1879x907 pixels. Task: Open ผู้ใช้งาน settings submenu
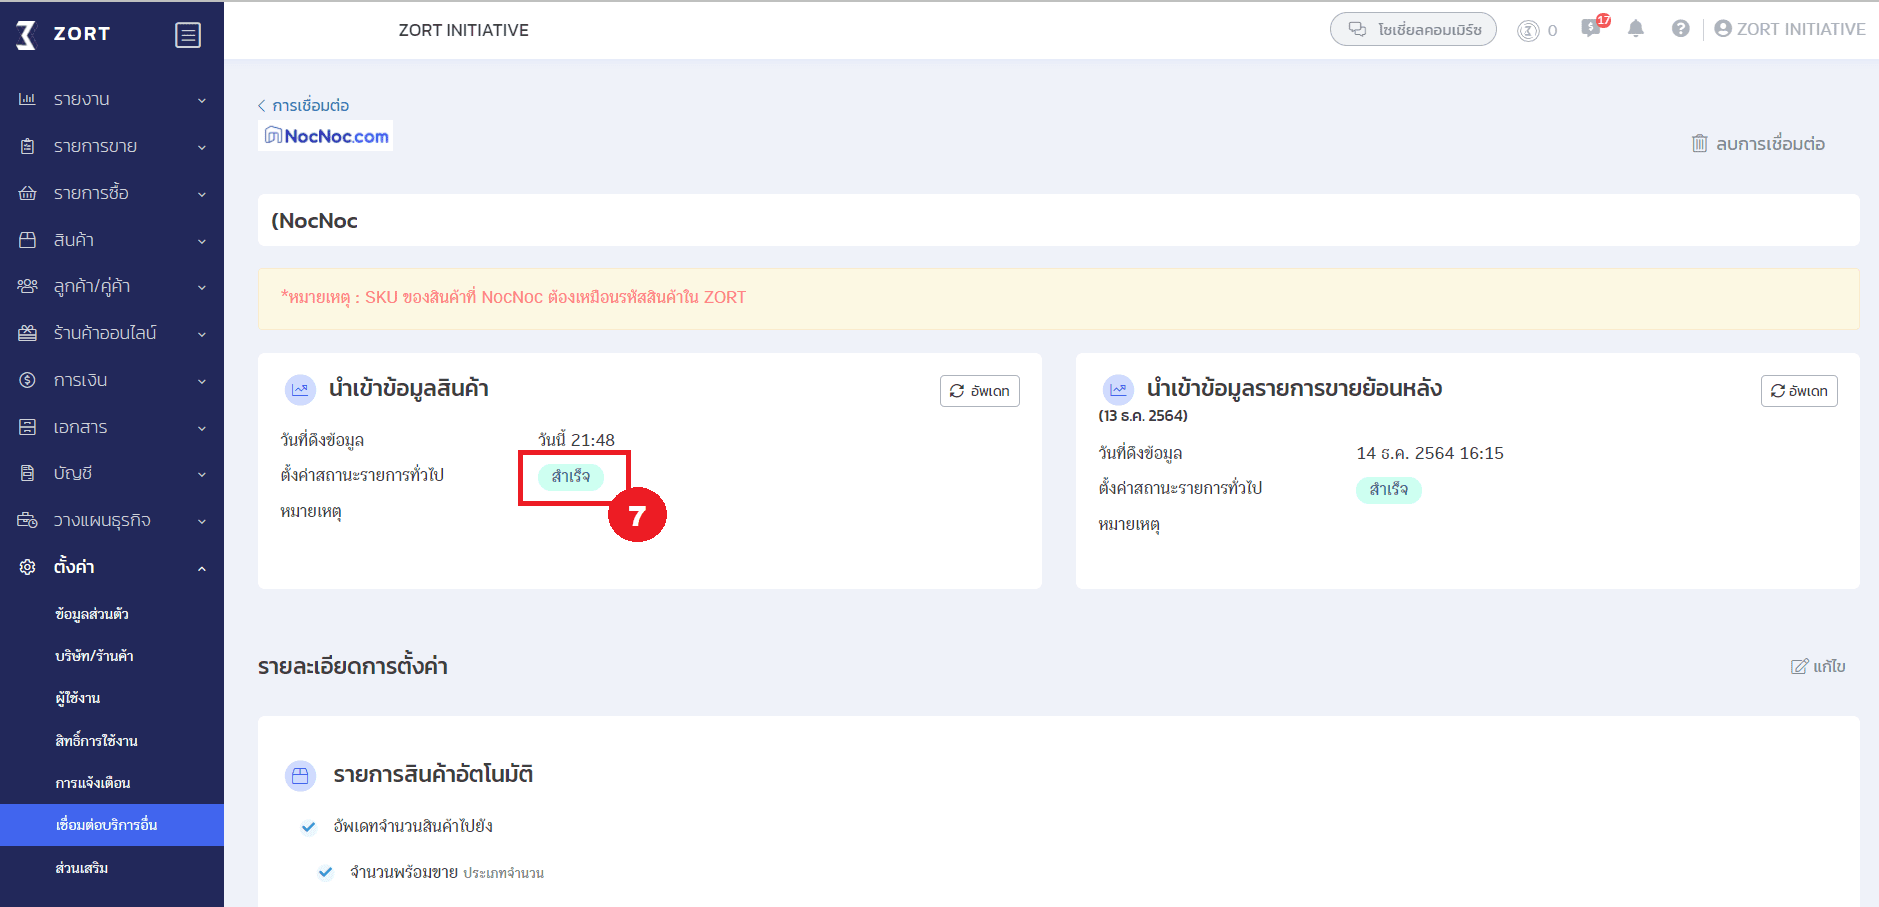pos(78,698)
